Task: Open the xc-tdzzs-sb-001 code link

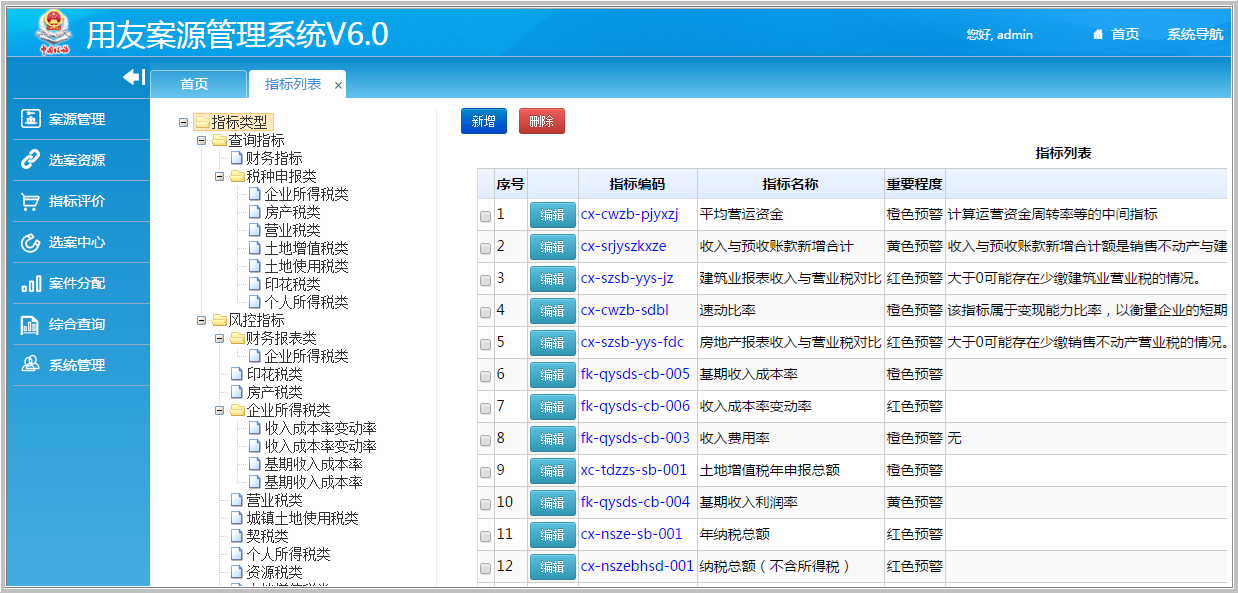Action: click(x=634, y=470)
